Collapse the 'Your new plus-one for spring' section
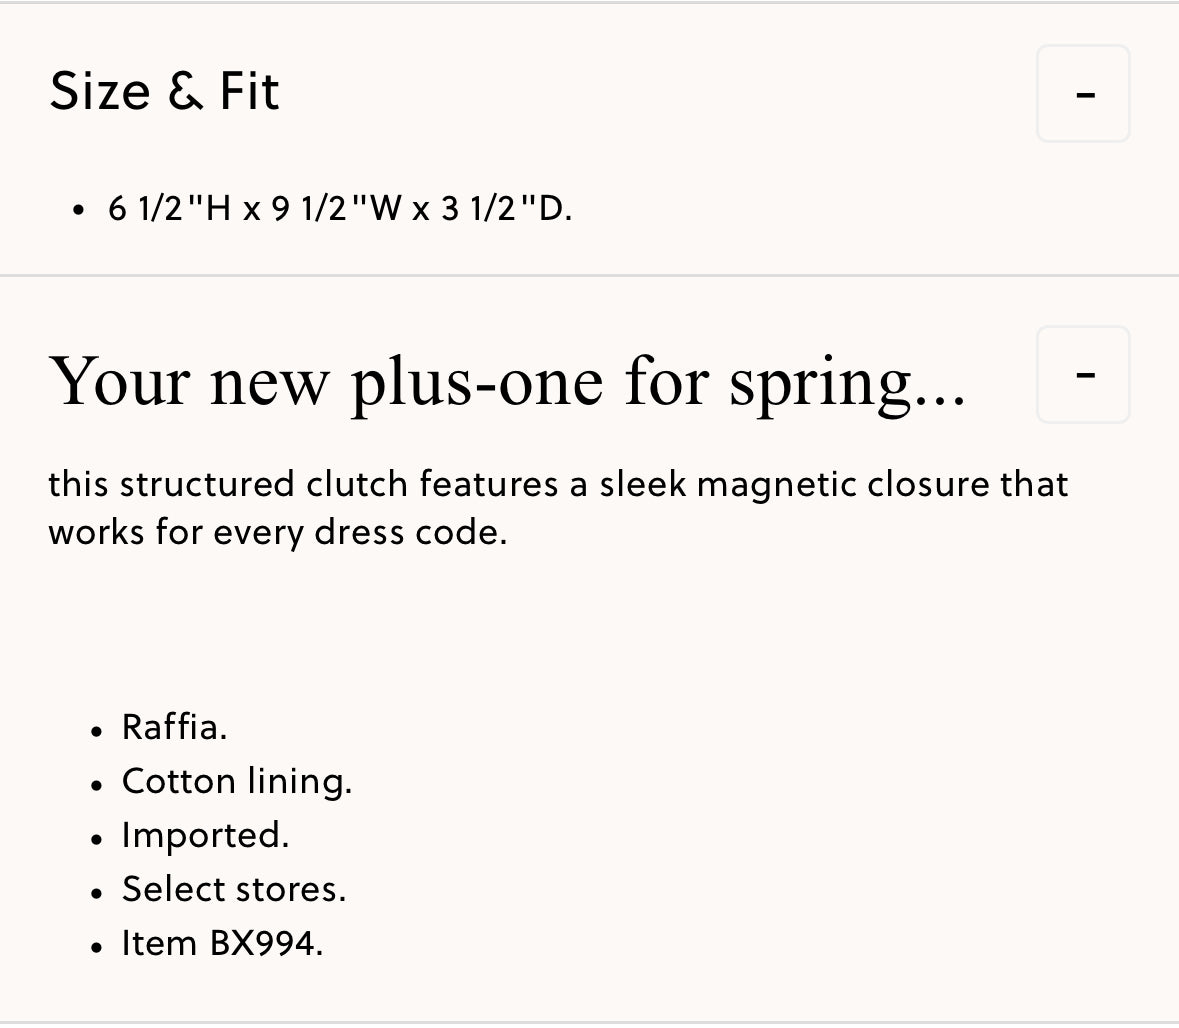The height and width of the screenshot is (1028, 1179). tap(1084, 375)
